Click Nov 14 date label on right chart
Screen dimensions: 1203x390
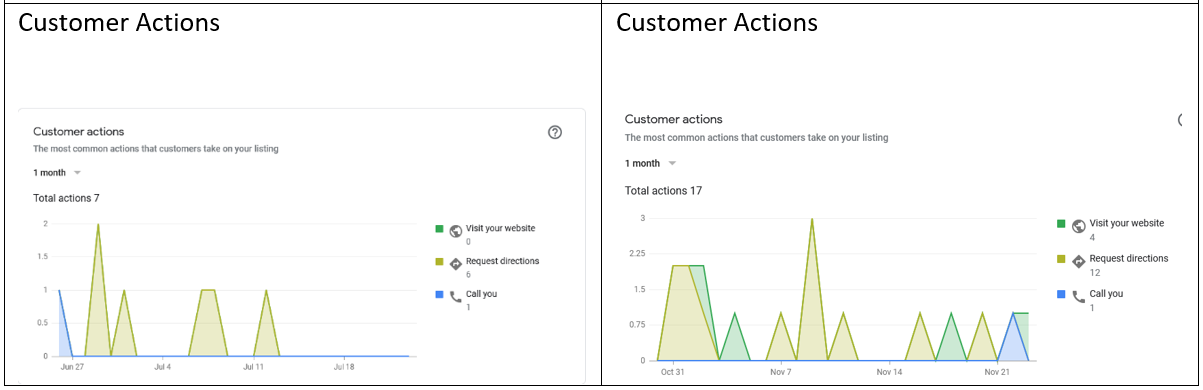889,371
